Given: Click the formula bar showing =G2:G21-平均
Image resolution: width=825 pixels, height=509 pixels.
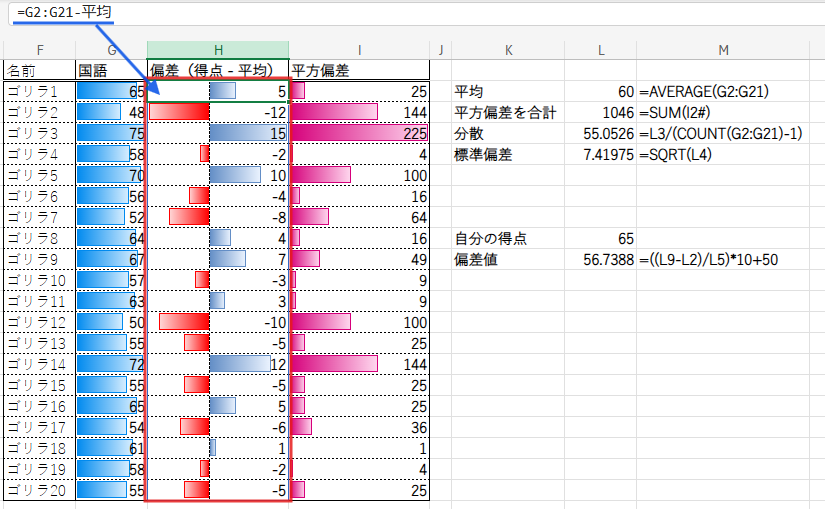Looking at the screenshot, I should coord(416,12).
